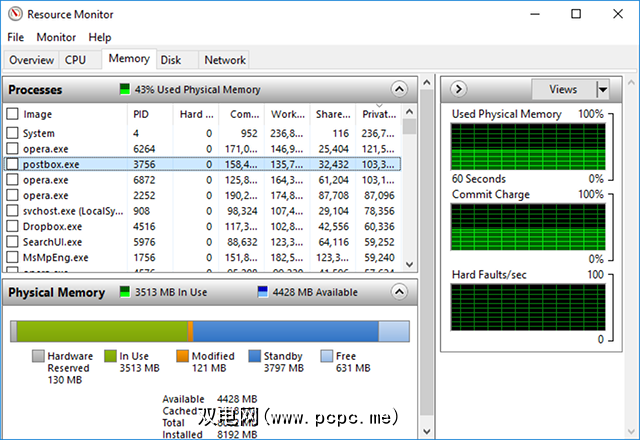Click the Modified orange legend swatch

tap(182, 356)
